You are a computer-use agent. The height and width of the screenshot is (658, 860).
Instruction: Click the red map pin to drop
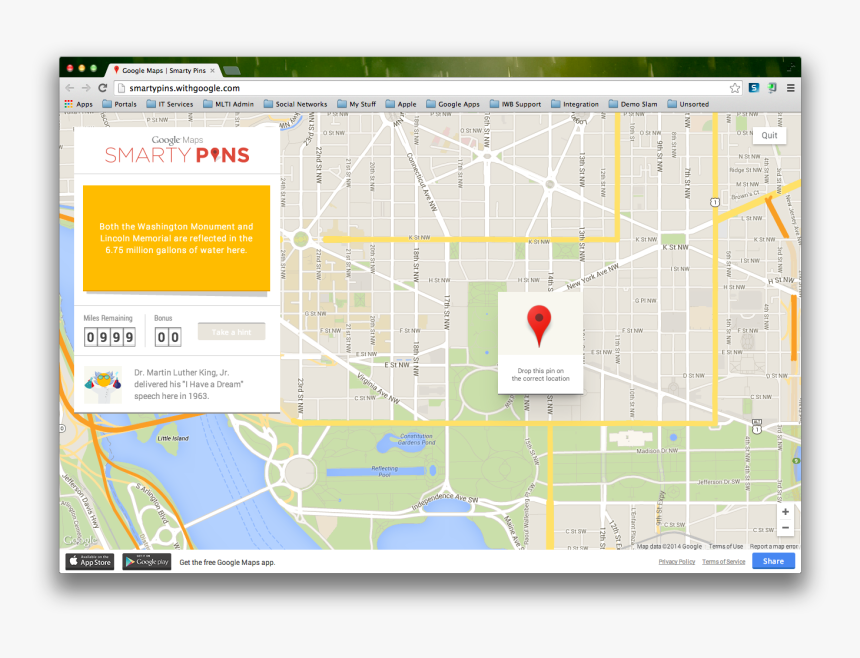tap(539, 326)
